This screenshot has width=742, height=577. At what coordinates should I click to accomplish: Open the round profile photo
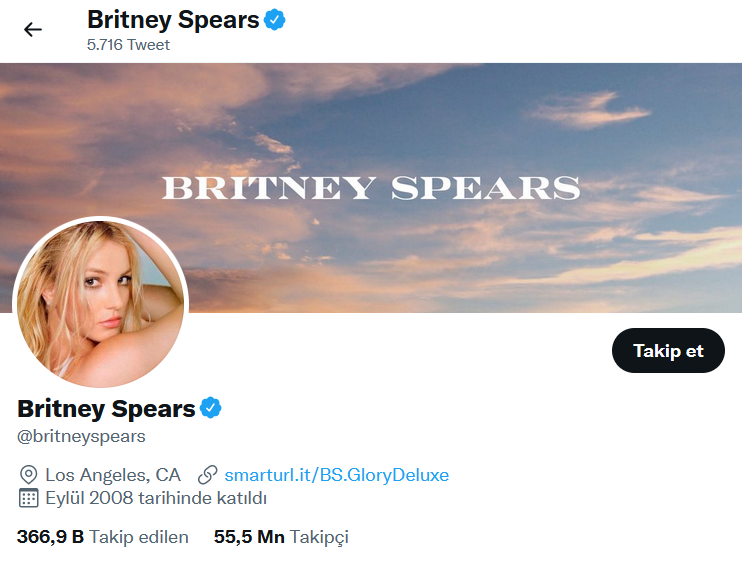pos(100,303)
